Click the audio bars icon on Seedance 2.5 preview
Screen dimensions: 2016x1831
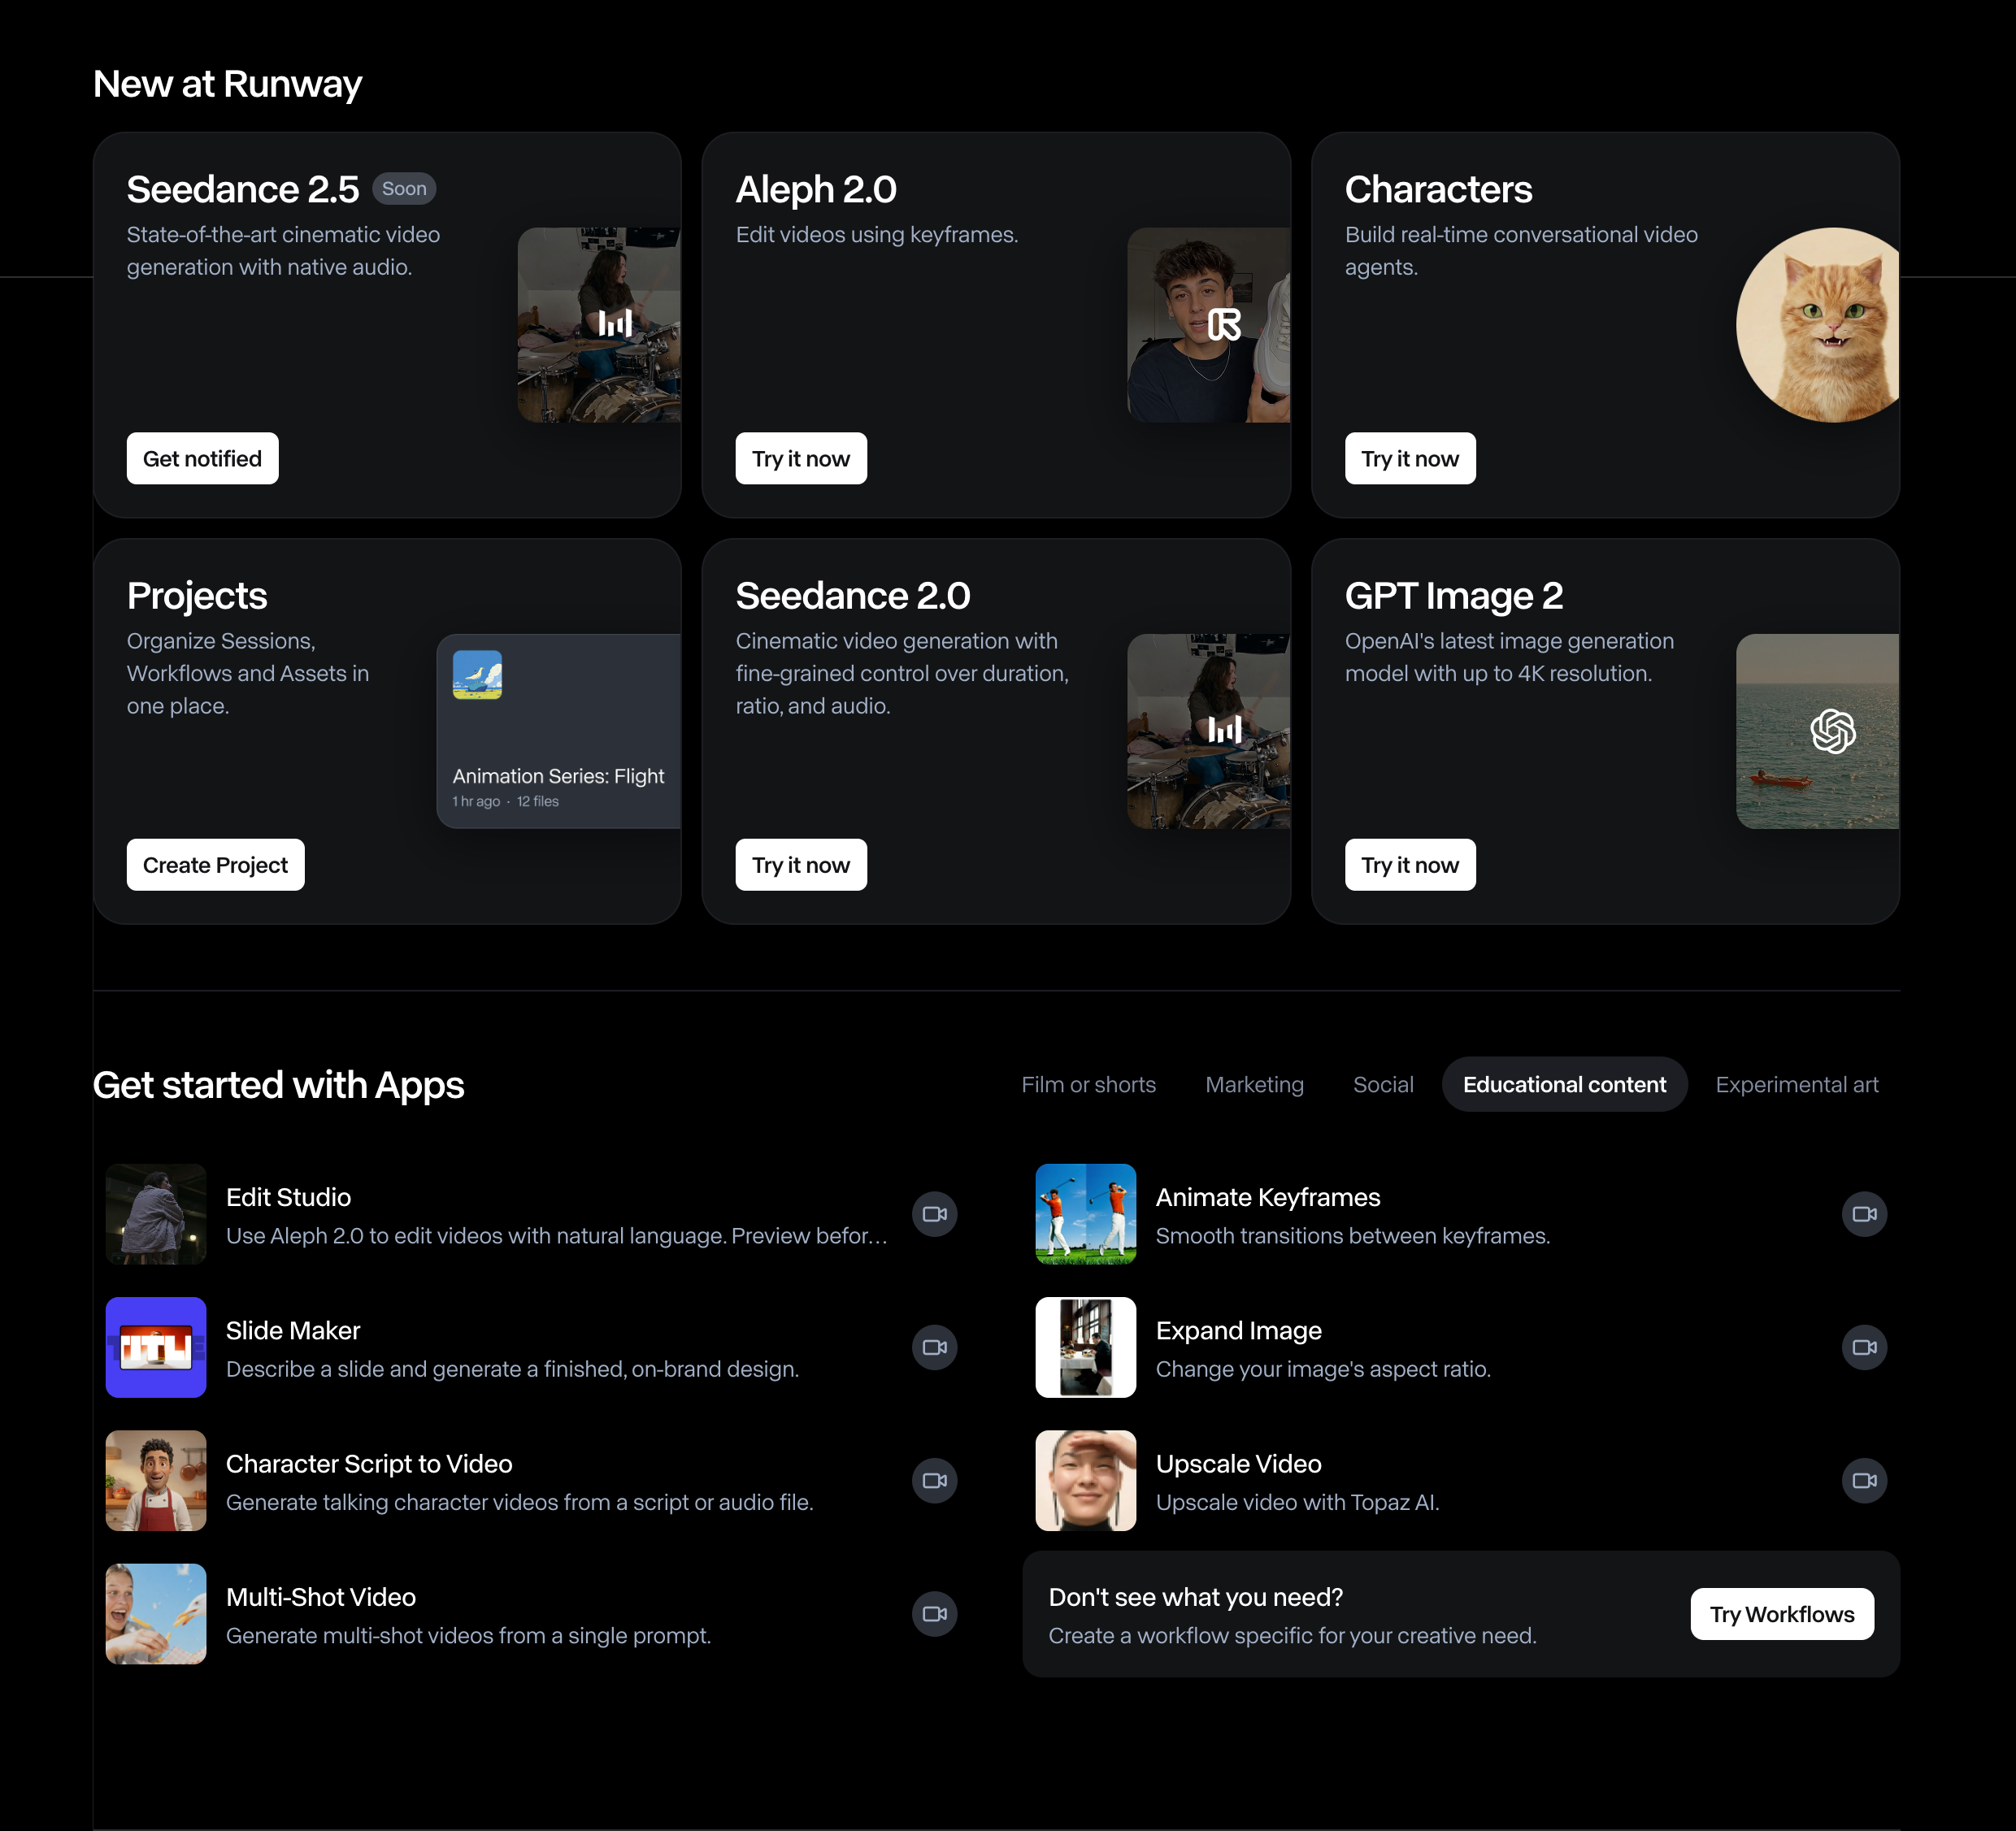[x=615, y=324]
